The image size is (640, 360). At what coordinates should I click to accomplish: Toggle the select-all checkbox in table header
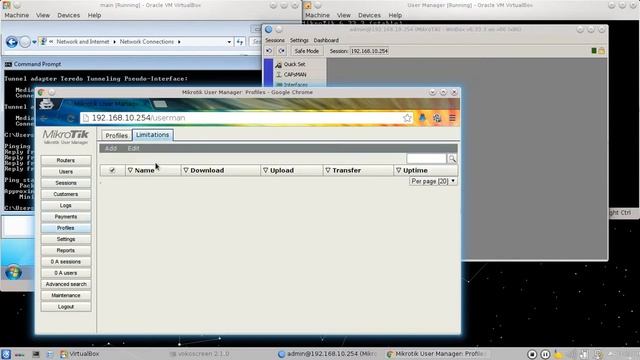[x=112, y=170]
